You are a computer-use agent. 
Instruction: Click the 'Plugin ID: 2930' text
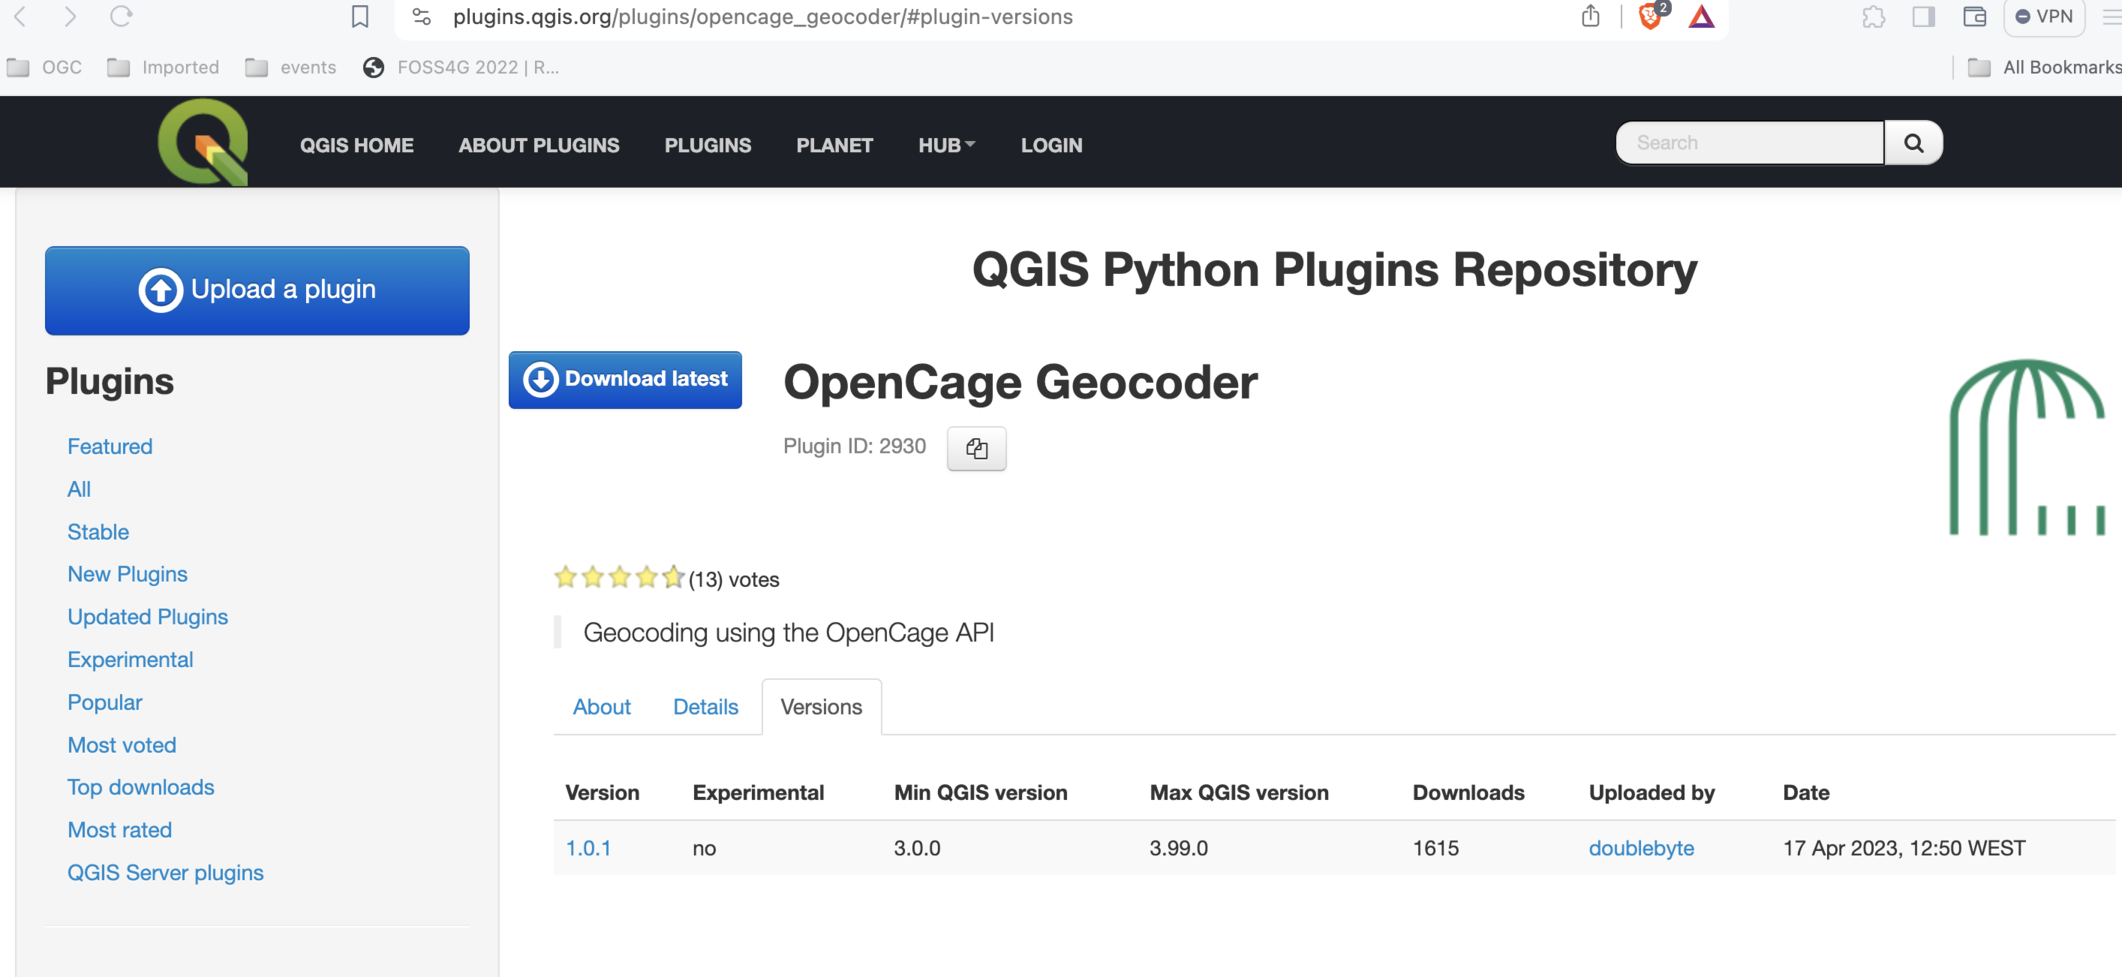(855, 446)
